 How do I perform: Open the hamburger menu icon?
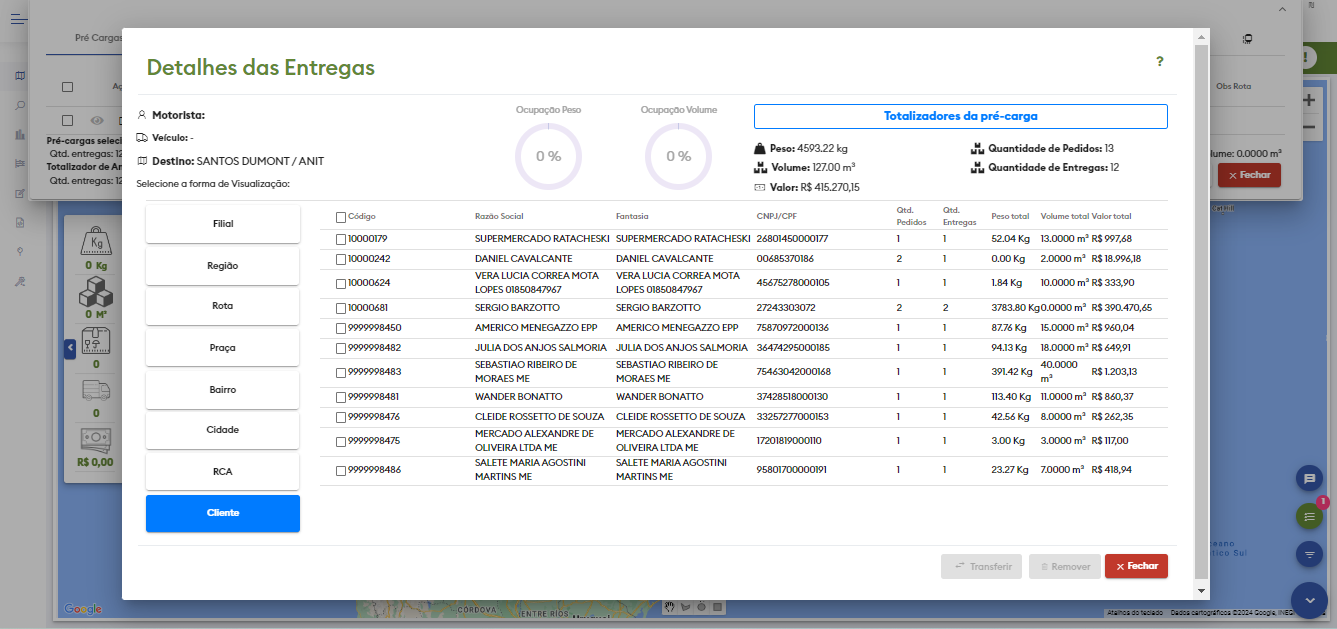point(19,17)
